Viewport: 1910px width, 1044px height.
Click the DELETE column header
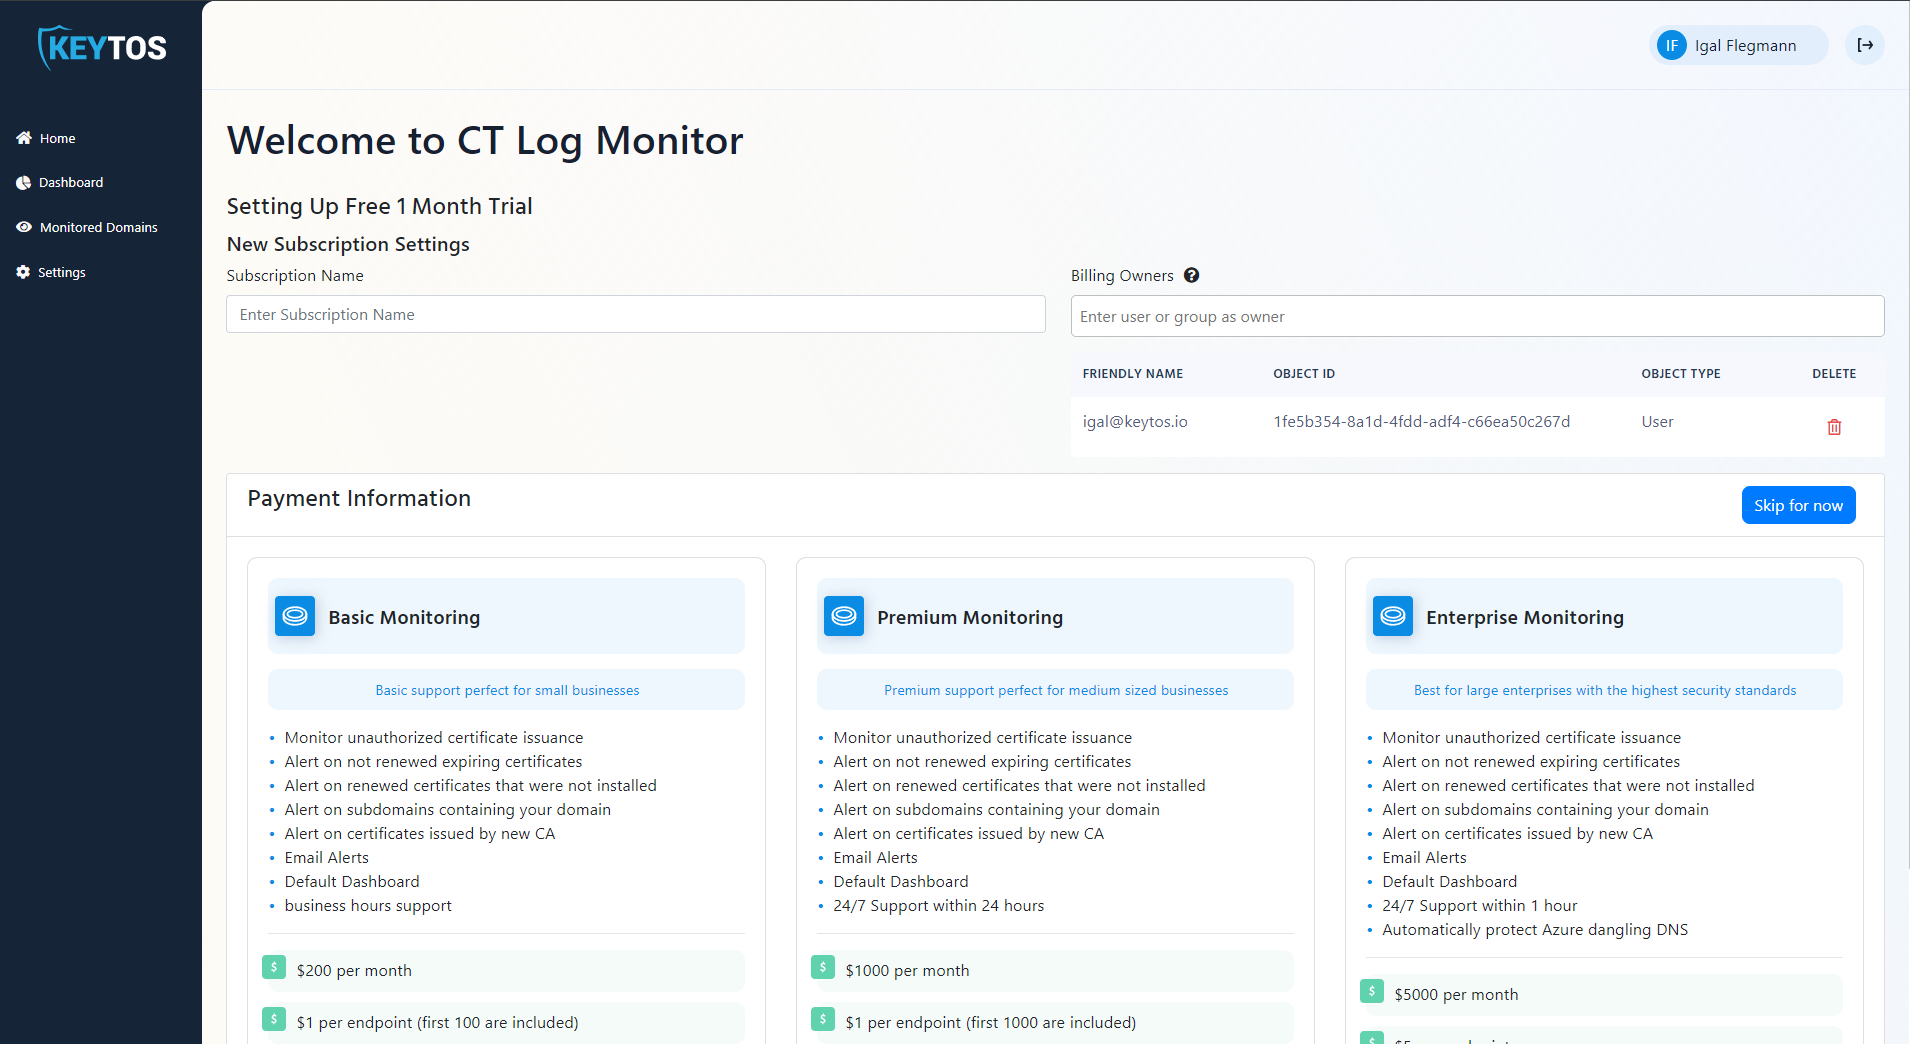(x=1833, y=373)
